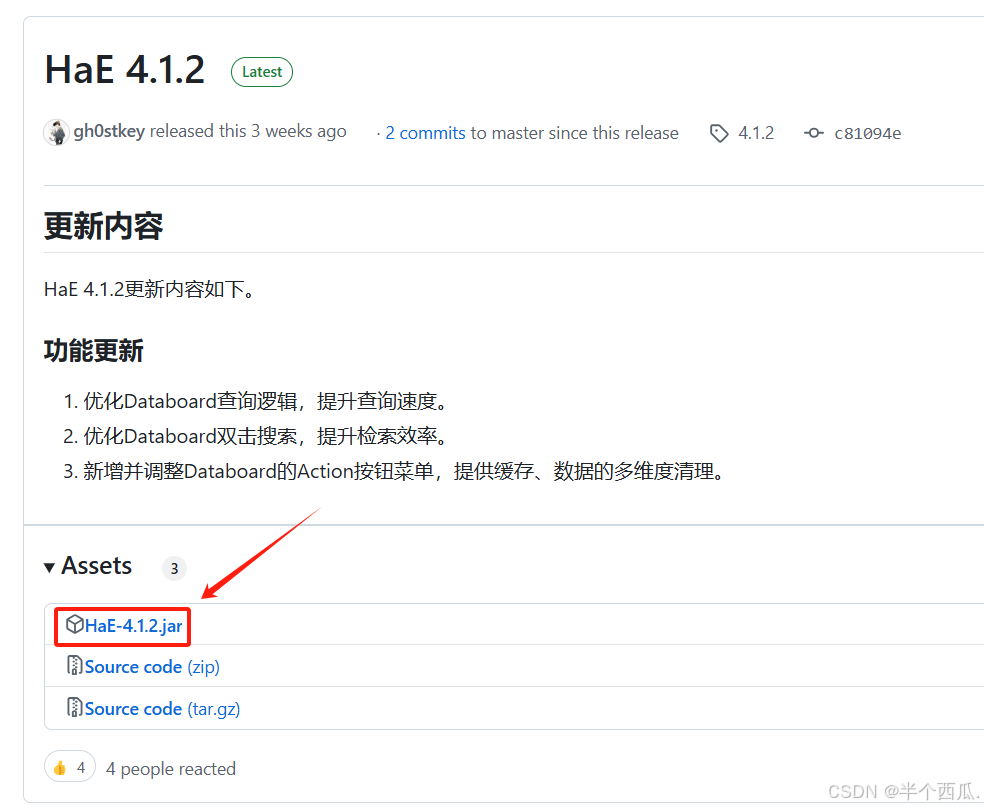This screenshot has height=809, width=984.
Task: Click the 功能更新 heading
Action: click(94, 350)
